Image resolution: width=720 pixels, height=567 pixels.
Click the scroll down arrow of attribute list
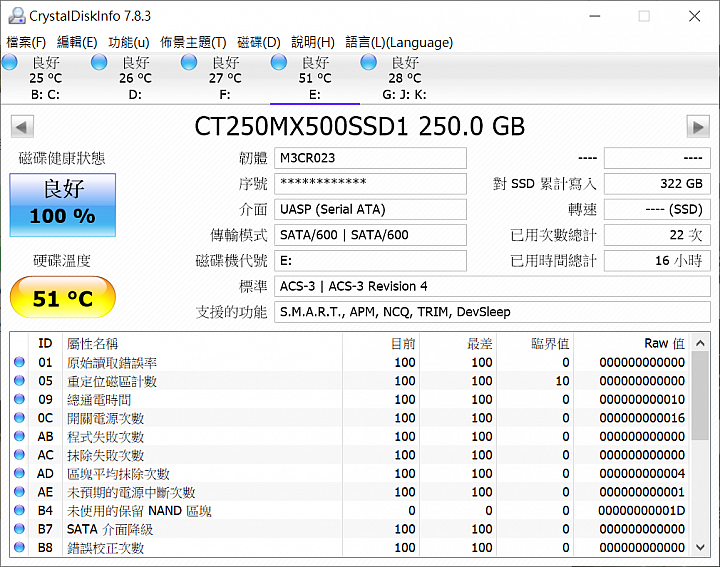[x=700, y=547]
